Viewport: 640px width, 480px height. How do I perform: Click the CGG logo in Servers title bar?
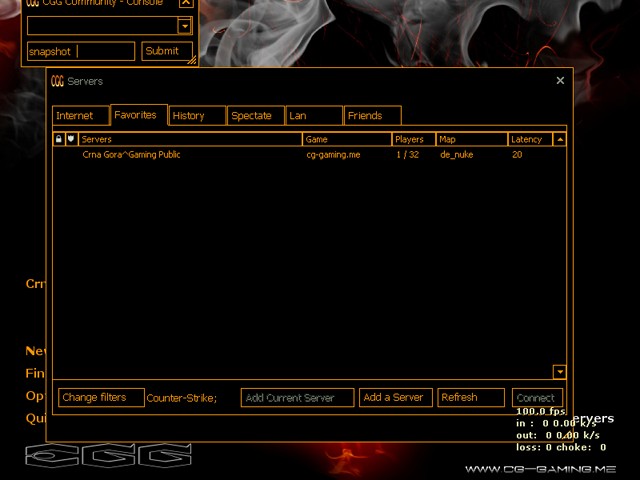point(58,81)
